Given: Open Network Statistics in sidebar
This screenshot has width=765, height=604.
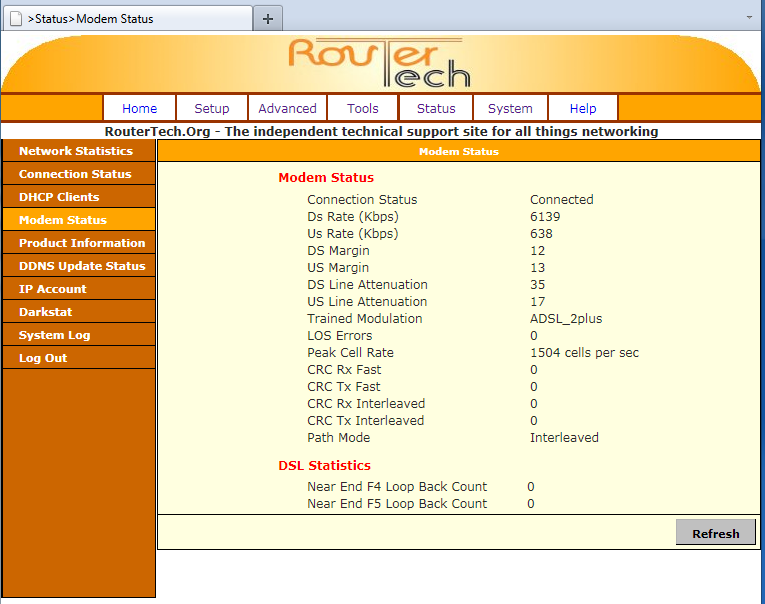Looking at the screenshot, I should click(x=79, y=151).
